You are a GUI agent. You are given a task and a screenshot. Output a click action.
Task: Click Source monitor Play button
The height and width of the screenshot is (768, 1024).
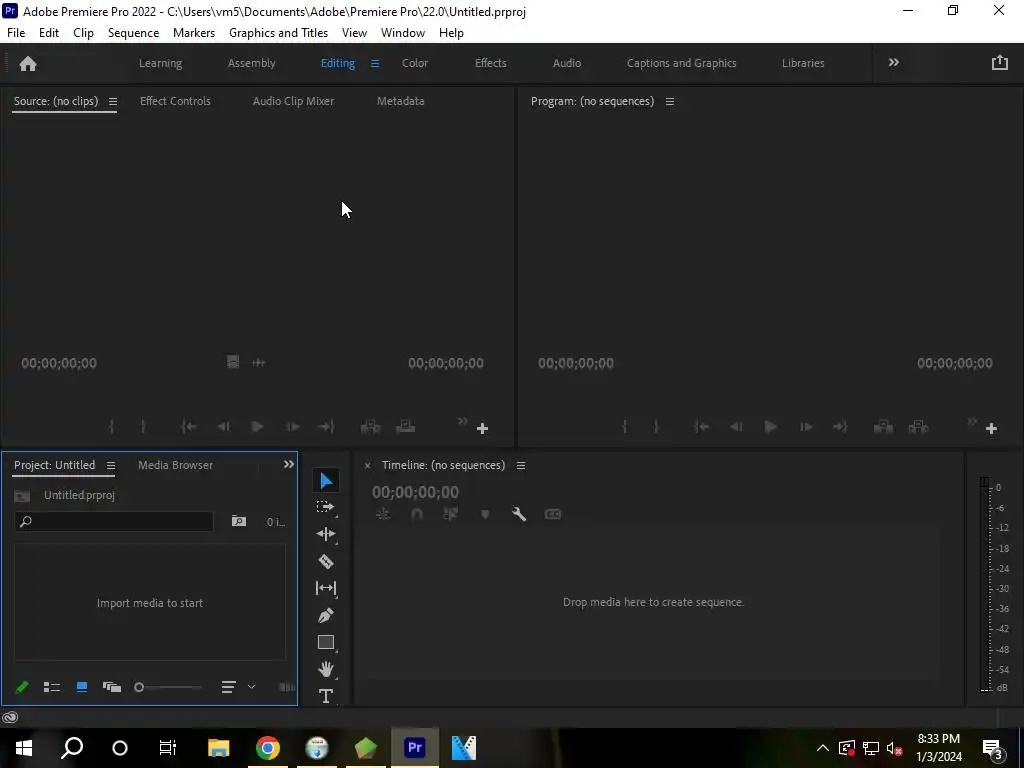(x=257, y=427)
